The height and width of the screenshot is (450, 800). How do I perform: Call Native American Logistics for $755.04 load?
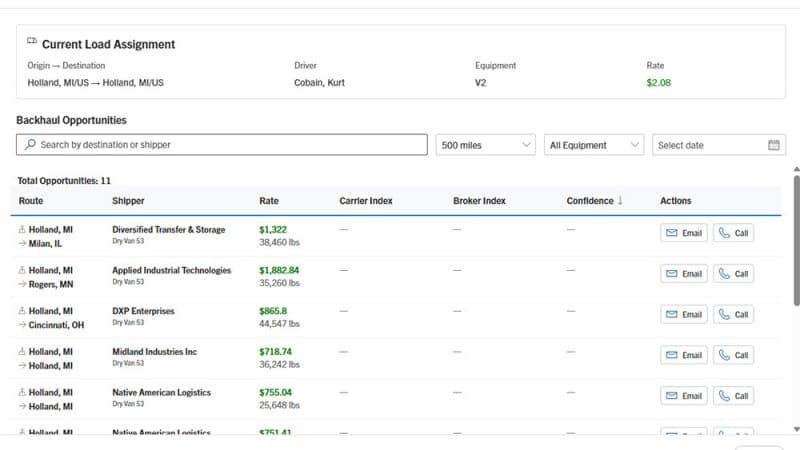pyautogui.click(x=733, y=395)
